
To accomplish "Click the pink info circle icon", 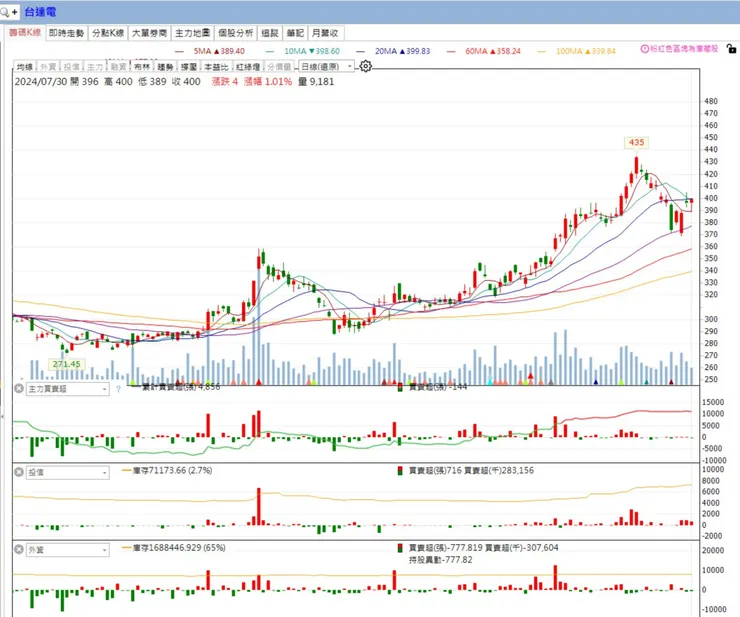I will [644, 49].
